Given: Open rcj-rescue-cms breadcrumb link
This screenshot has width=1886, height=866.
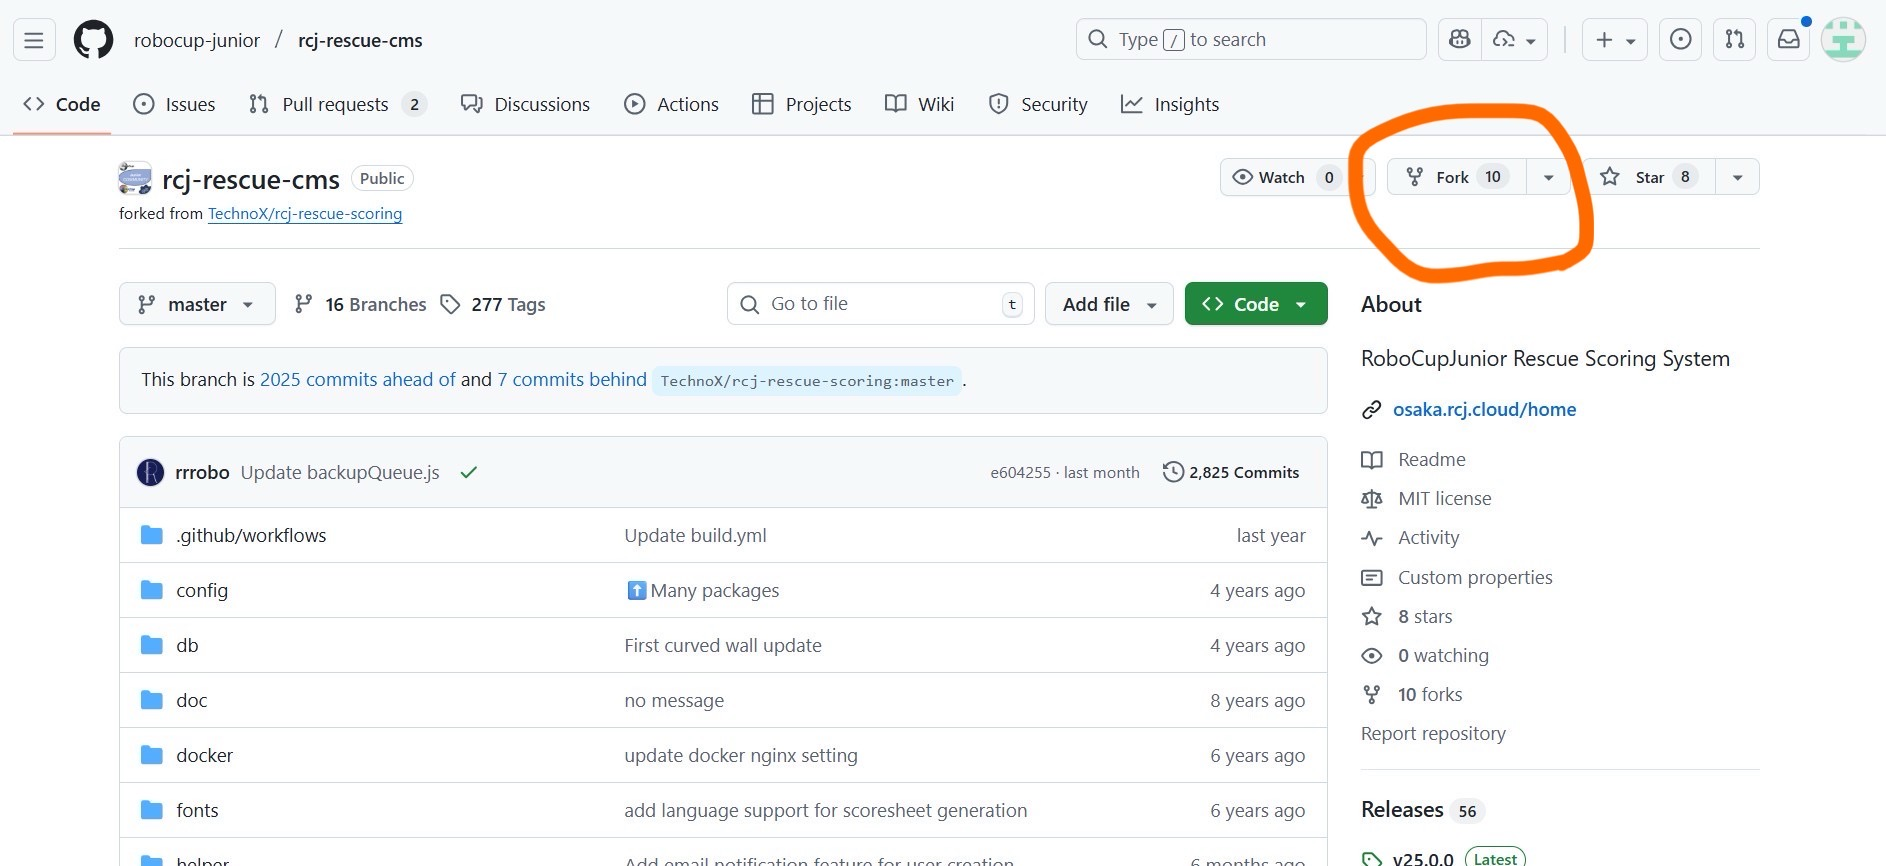Looking at the screenshot, I should (x=360, y=40).
